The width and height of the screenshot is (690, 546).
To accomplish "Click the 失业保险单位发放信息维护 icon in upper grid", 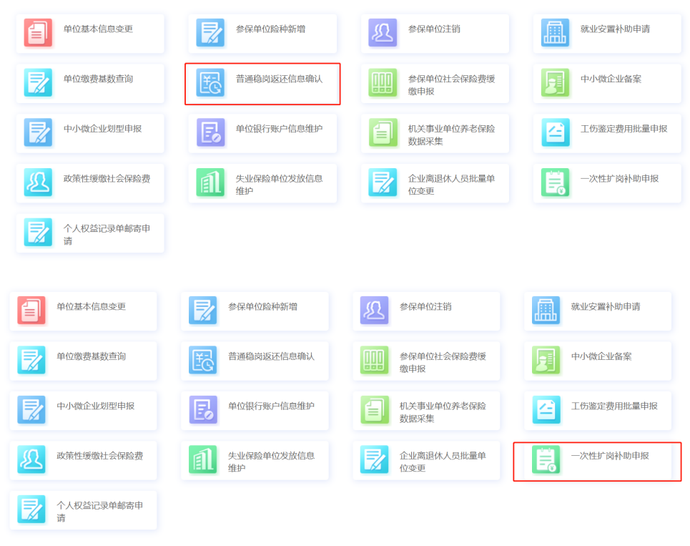I will (x=210, y=182).
